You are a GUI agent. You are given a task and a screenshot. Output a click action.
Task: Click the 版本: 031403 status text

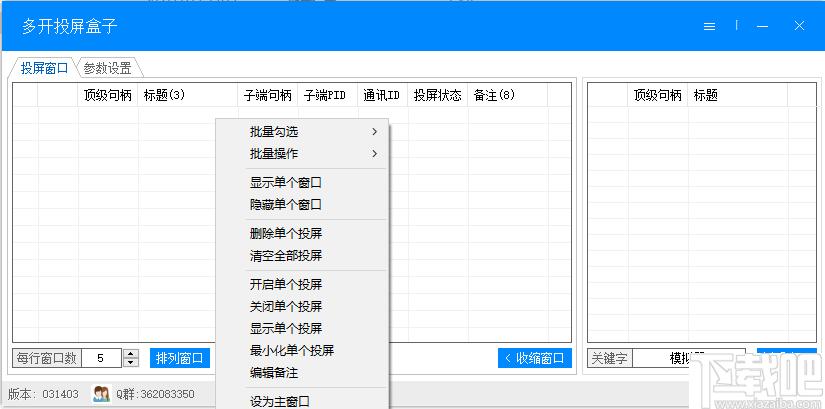coord(43,394)
